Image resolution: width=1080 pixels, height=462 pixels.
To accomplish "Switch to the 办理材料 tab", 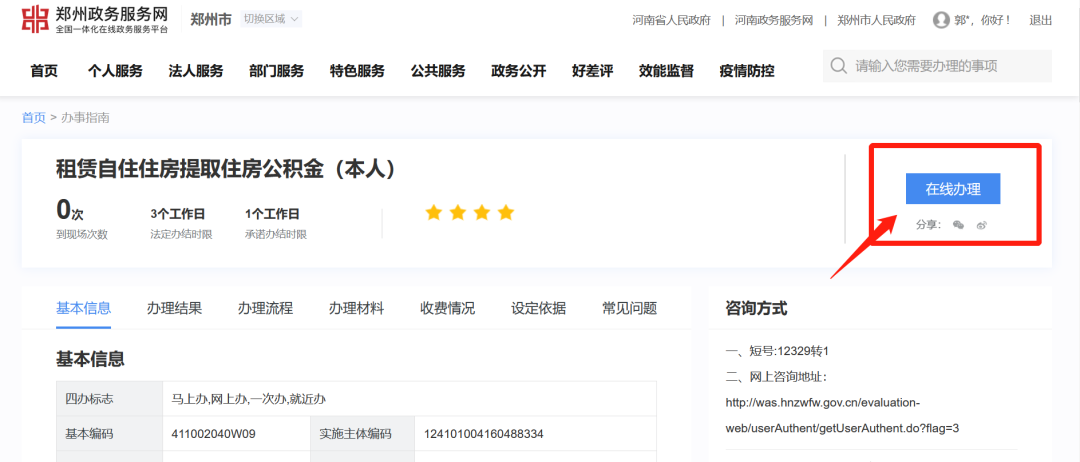I will click(356, 308).
